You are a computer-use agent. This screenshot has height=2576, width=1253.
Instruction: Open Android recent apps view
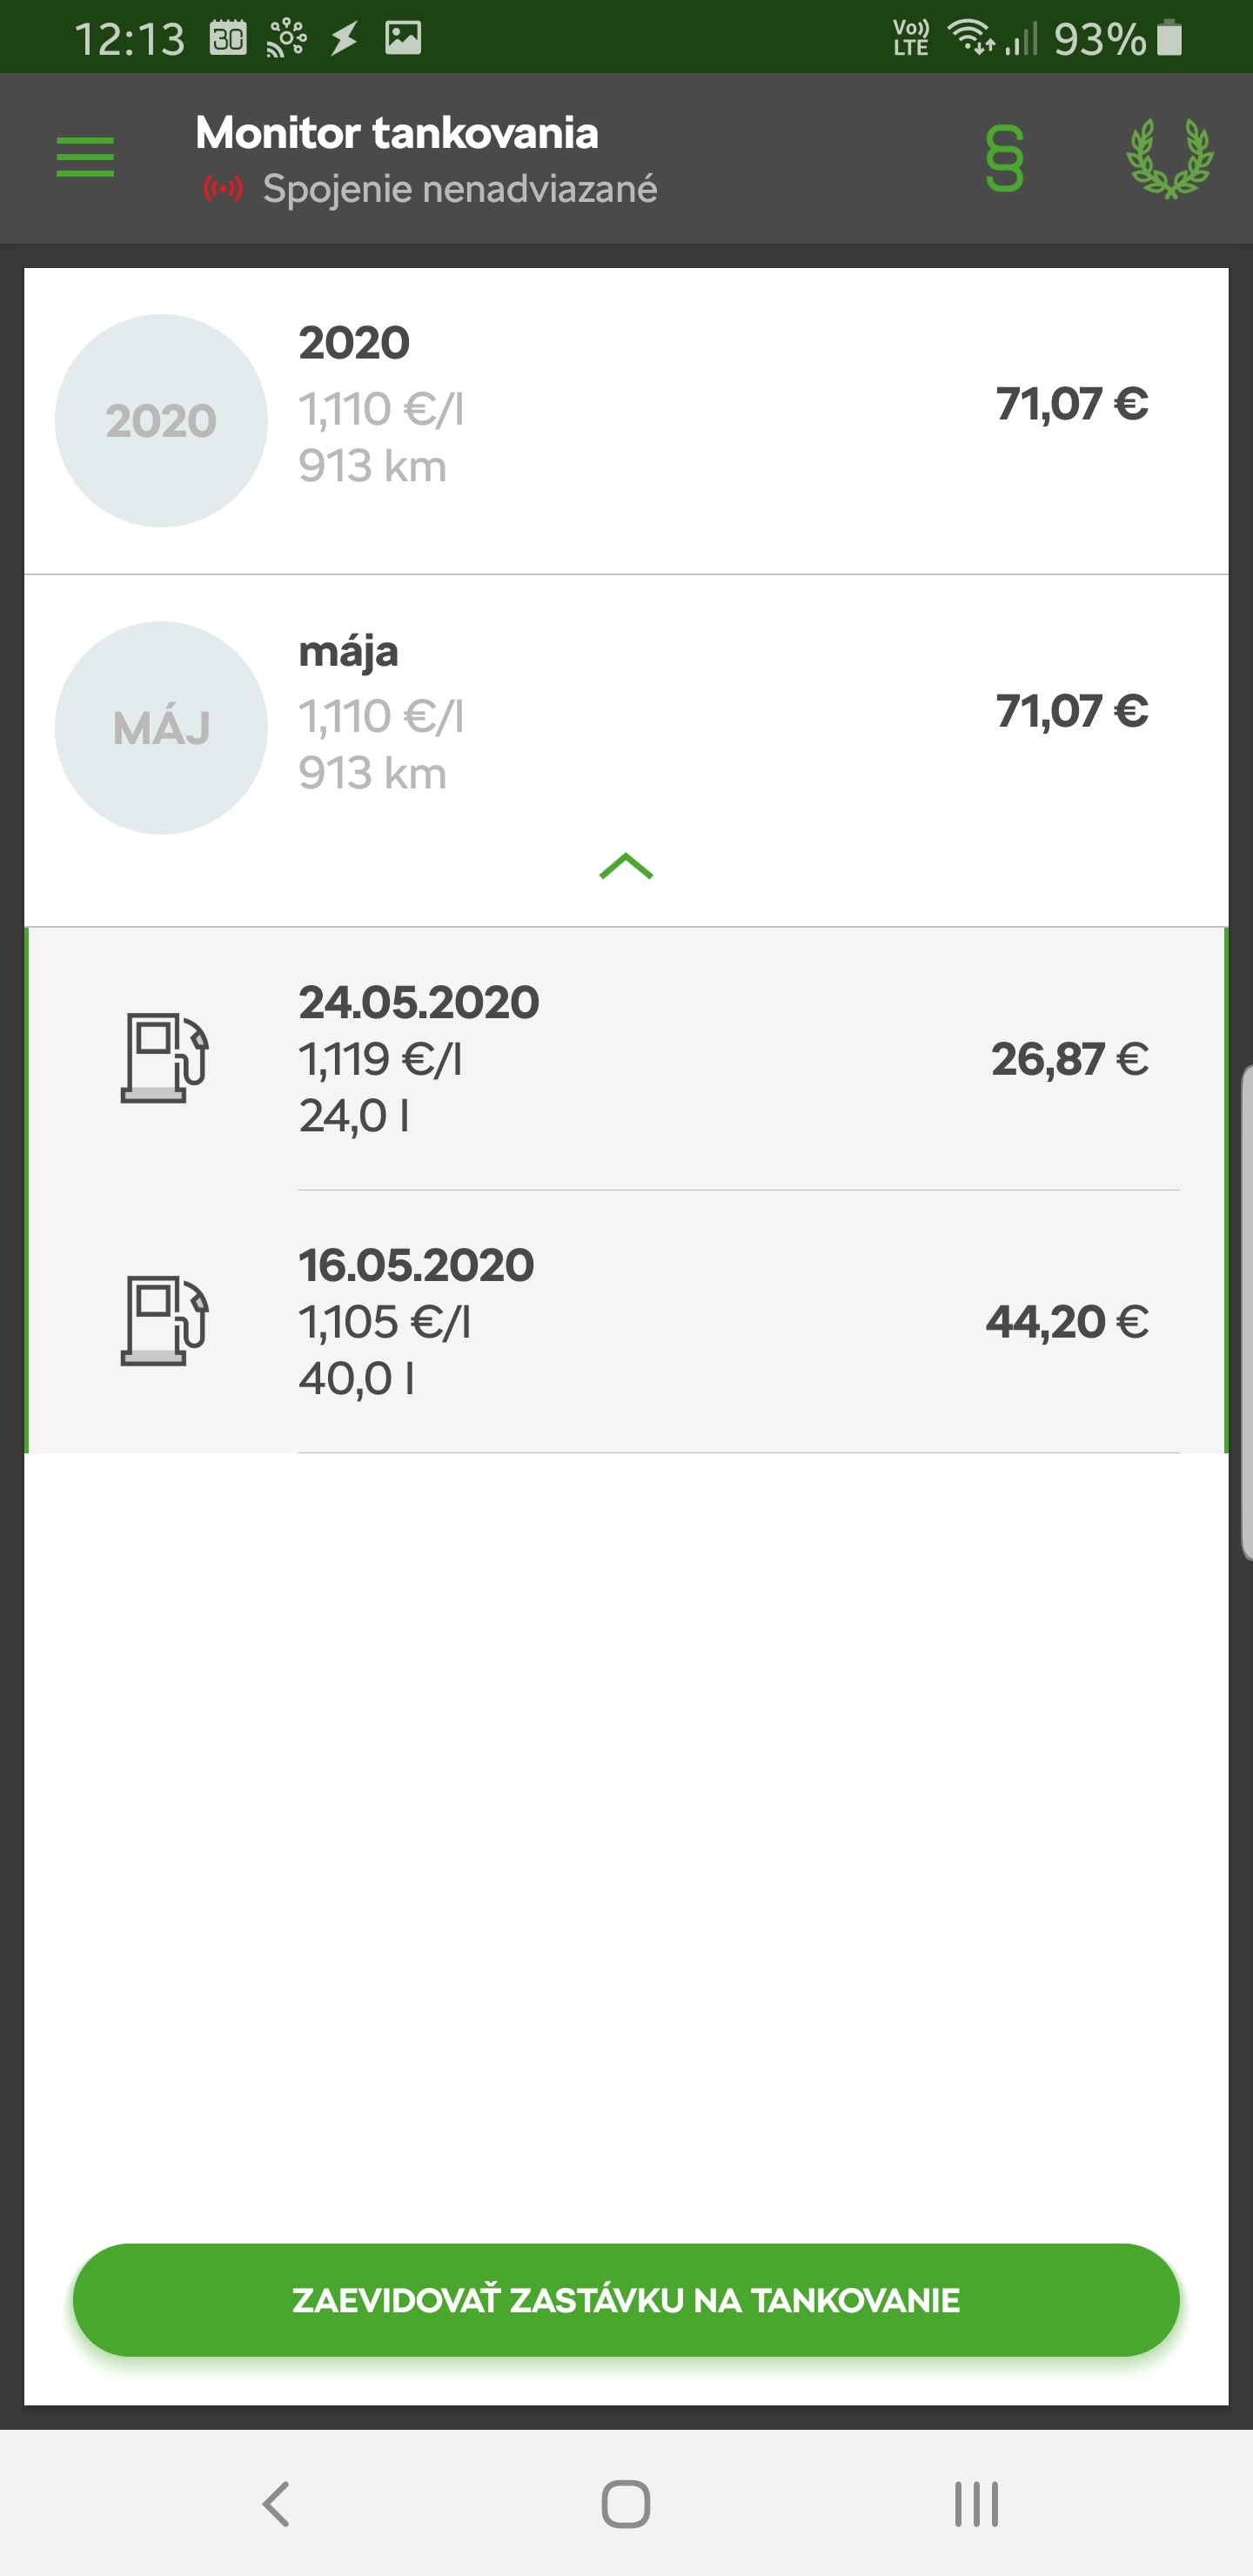(976, 2504)
